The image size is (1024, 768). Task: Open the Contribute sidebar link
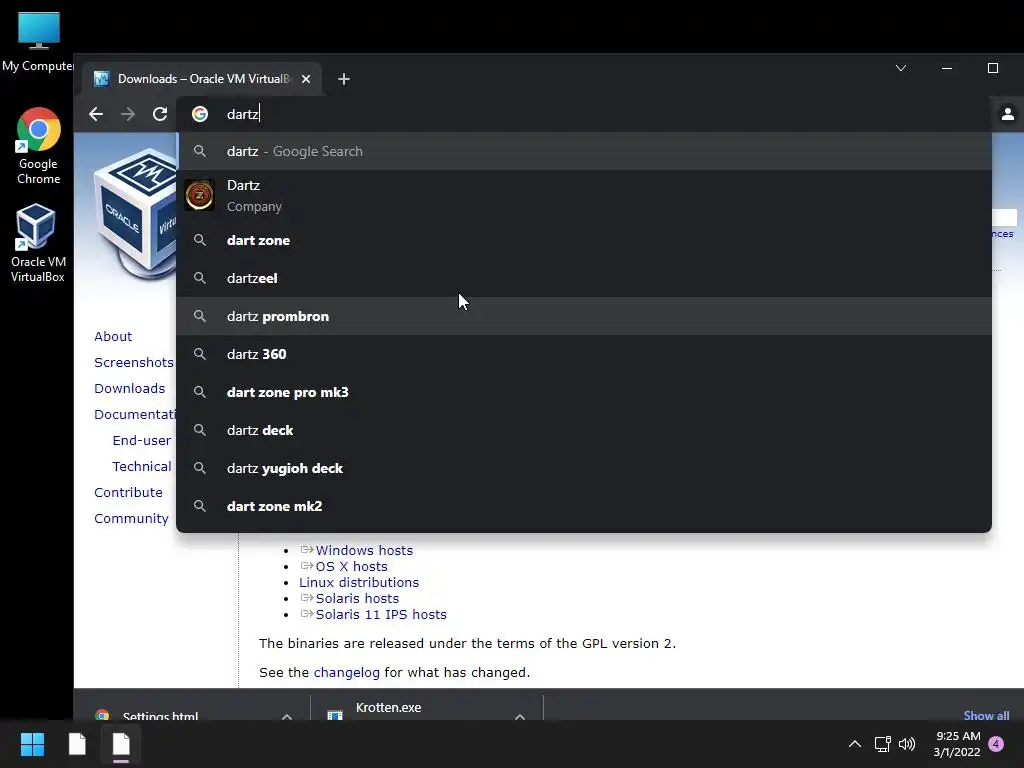pyautogui.click(x=128, y=492)
